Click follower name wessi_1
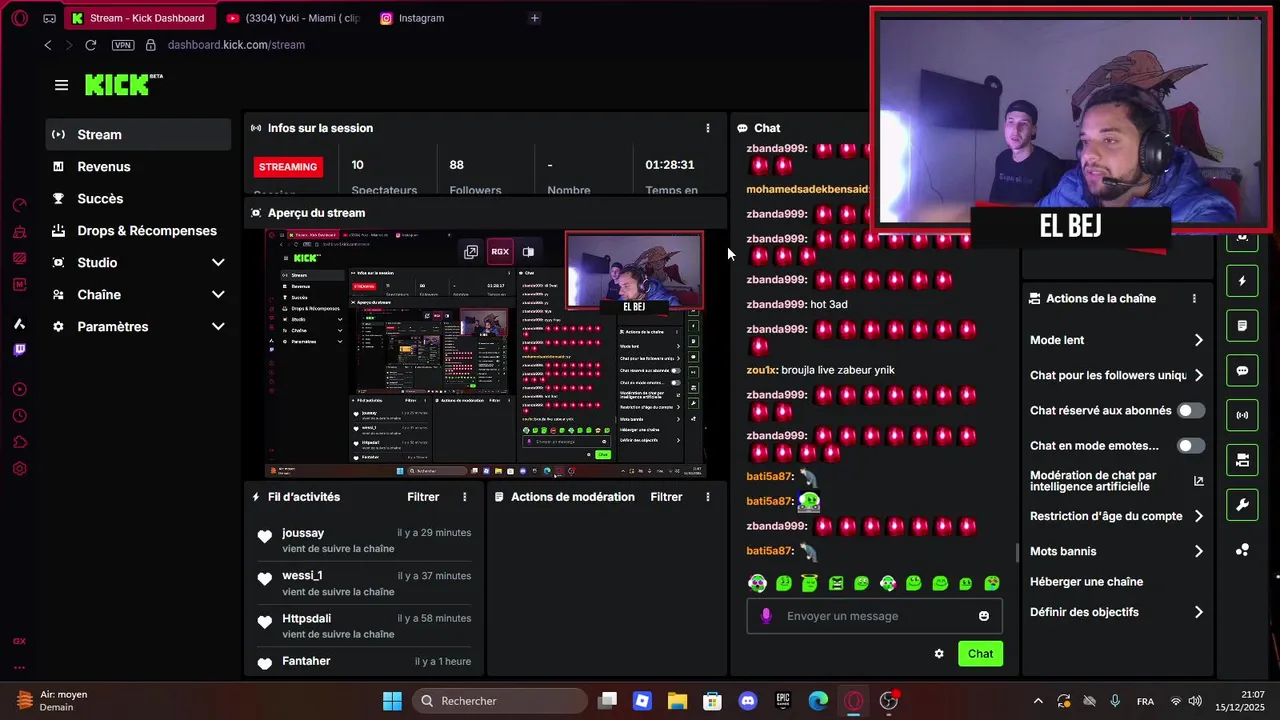1280x720 pixels. tap(302, 576)
